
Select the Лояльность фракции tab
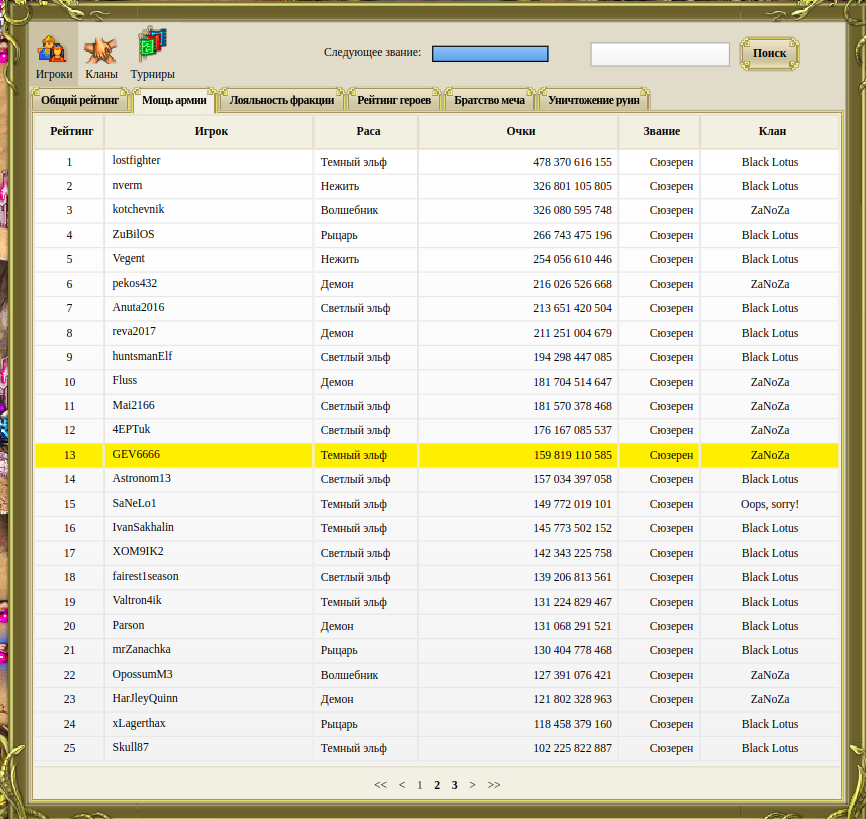(282, 100)
